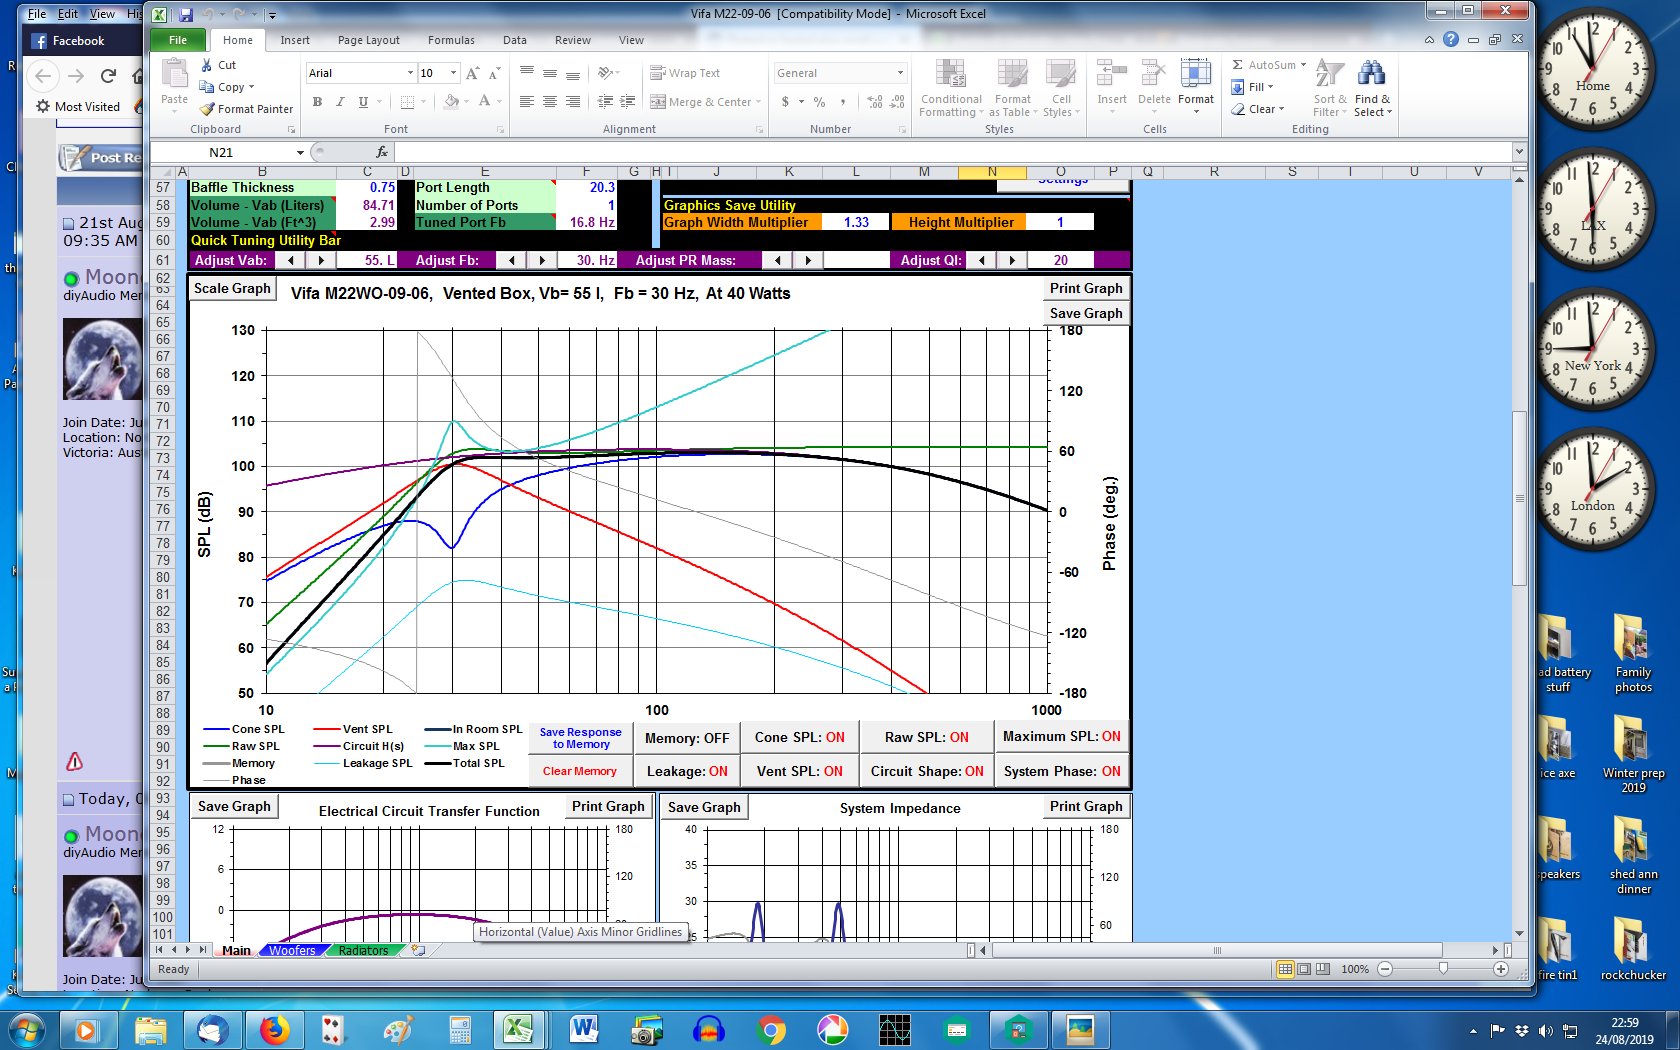Expand the Name Box dropdown arrow
The width and height of the screenshot is (1680, 1050).
pos(299,152)
